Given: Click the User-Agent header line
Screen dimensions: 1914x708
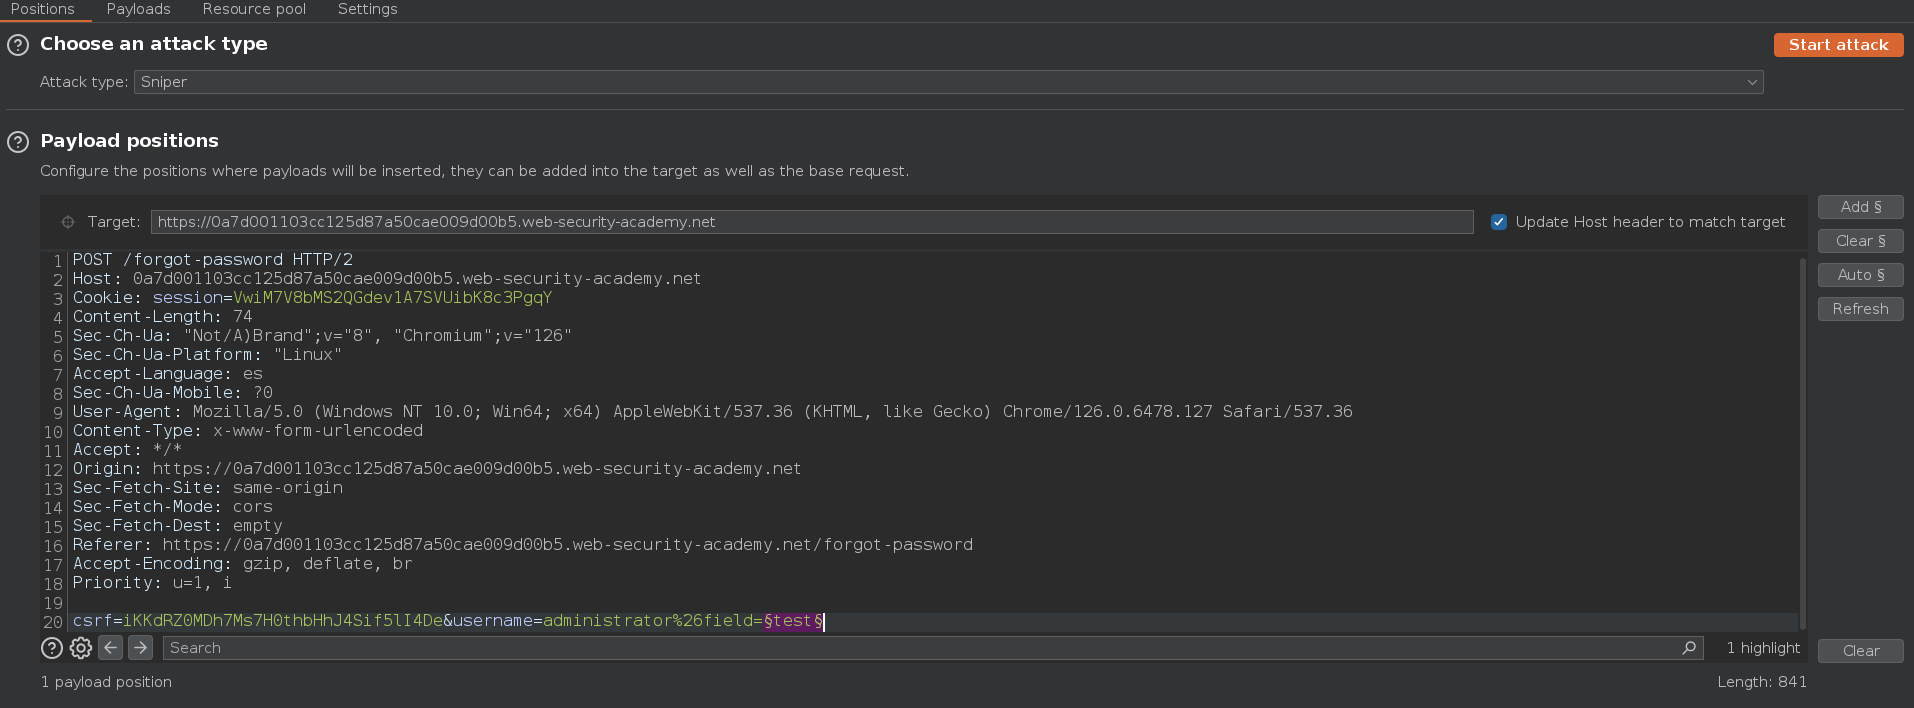Looking at the screenshot, I should tap(713, 412).
